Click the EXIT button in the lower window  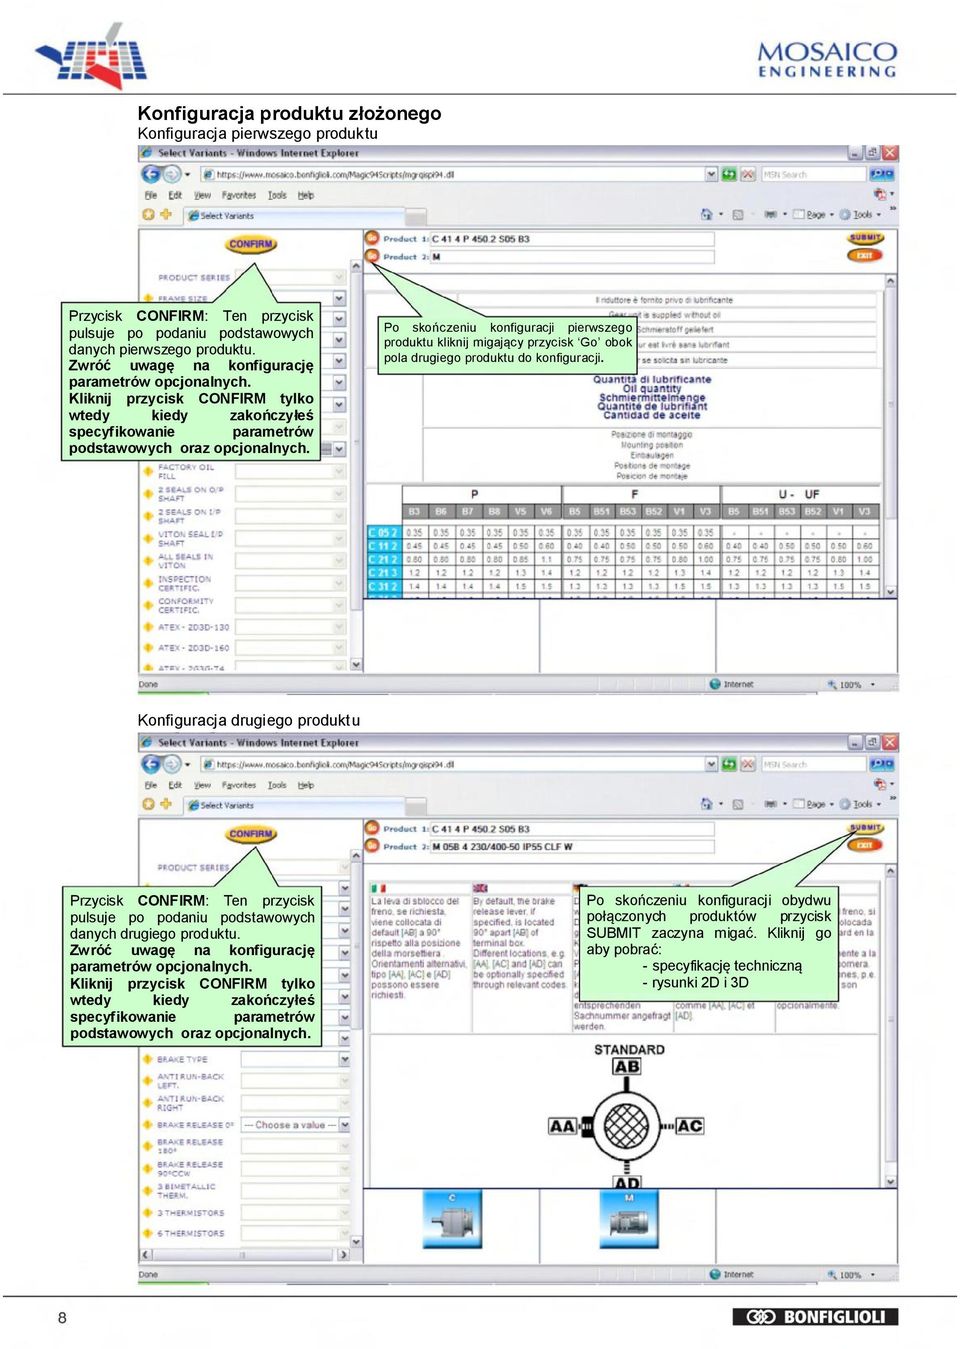pyautogui.click(x=865, y=845)
